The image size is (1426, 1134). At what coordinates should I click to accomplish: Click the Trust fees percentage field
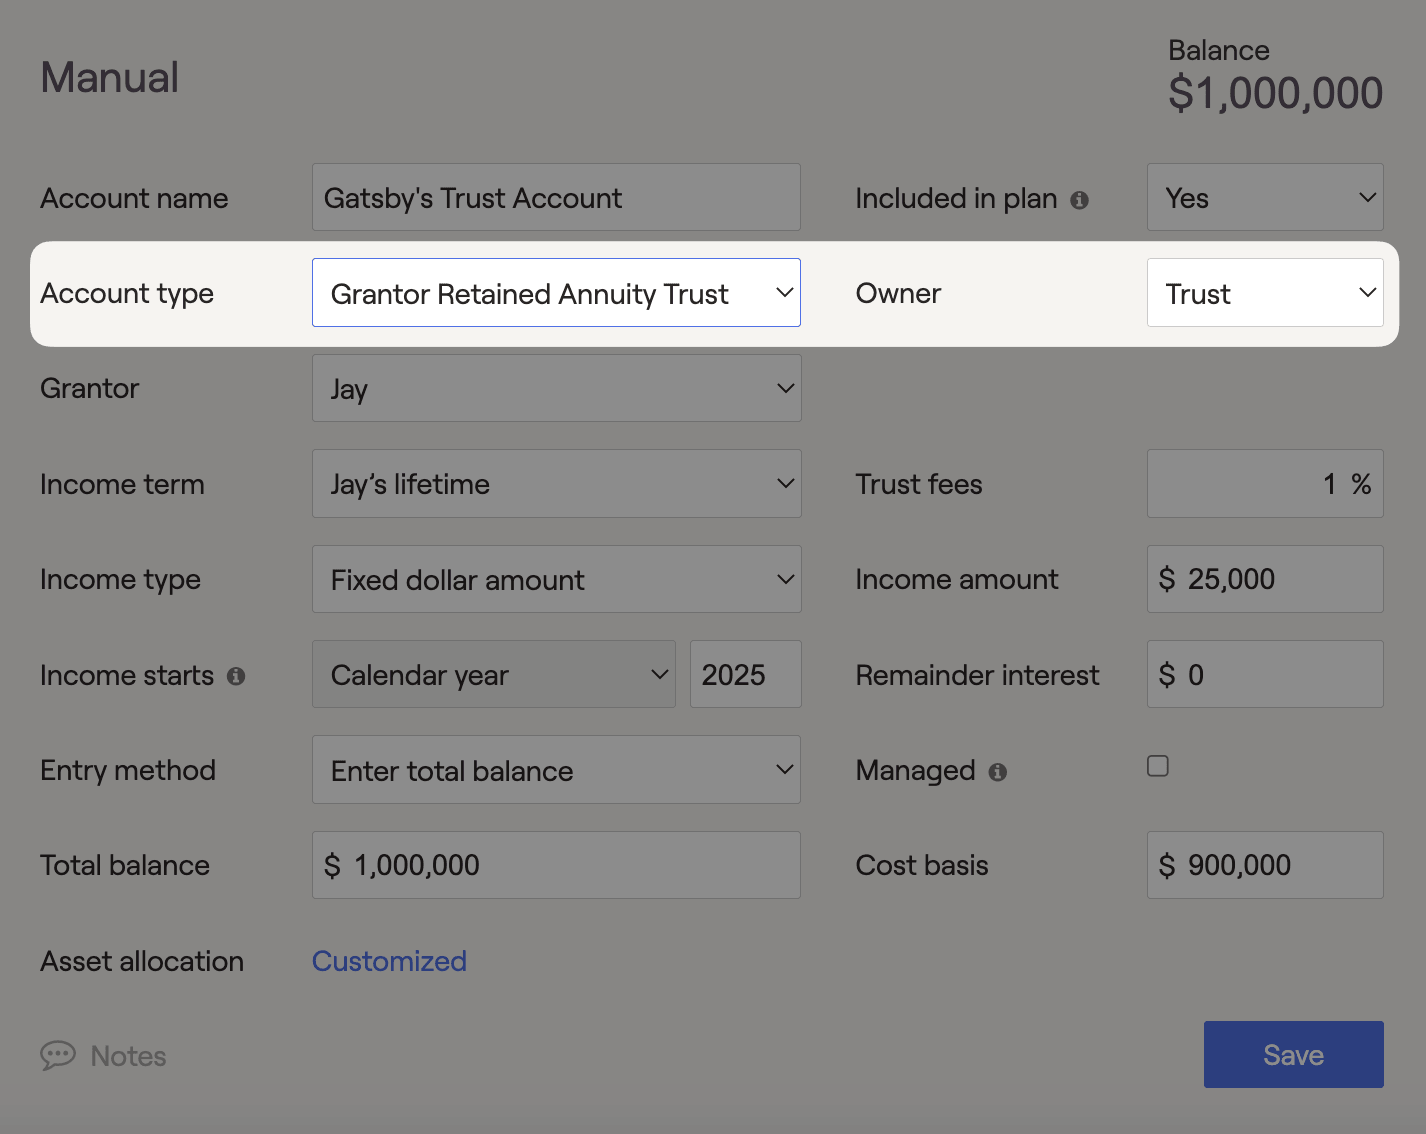click(1265, 484)
